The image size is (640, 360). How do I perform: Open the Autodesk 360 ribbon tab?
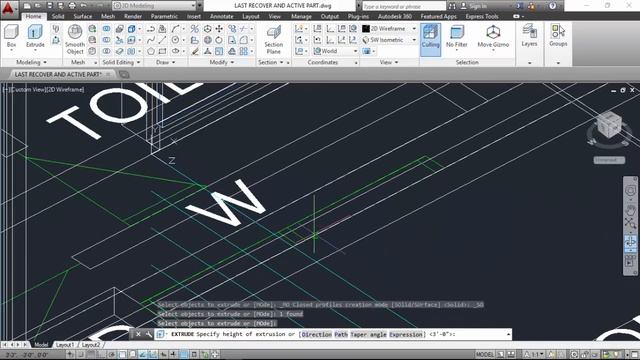pos(395,16)
